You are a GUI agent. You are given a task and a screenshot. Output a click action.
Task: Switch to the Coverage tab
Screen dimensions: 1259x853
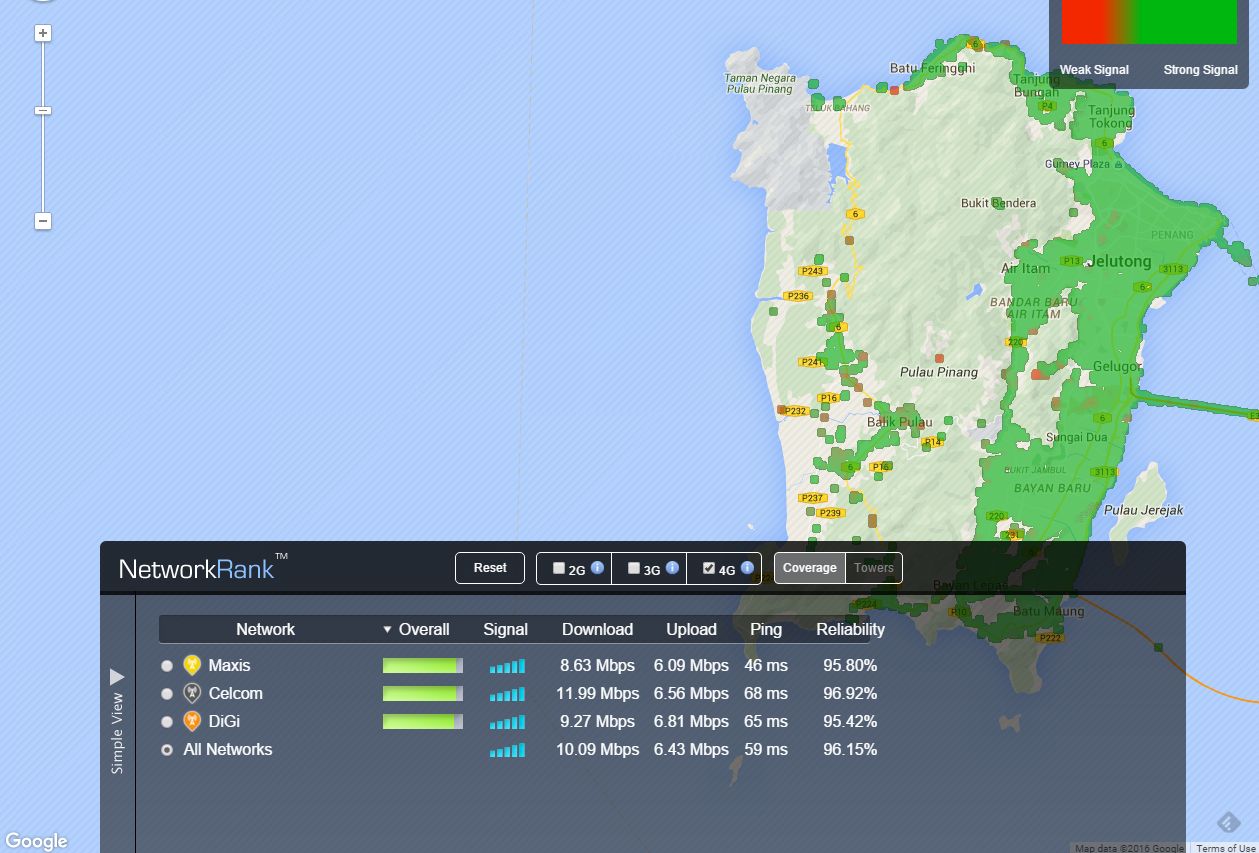click(810, 568)
